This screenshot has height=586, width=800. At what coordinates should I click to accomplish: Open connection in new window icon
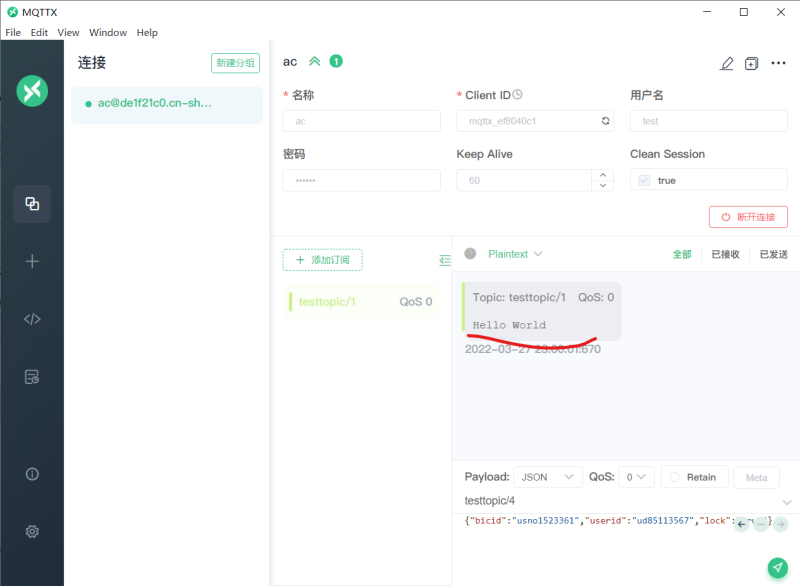click(x=752, y=63)
